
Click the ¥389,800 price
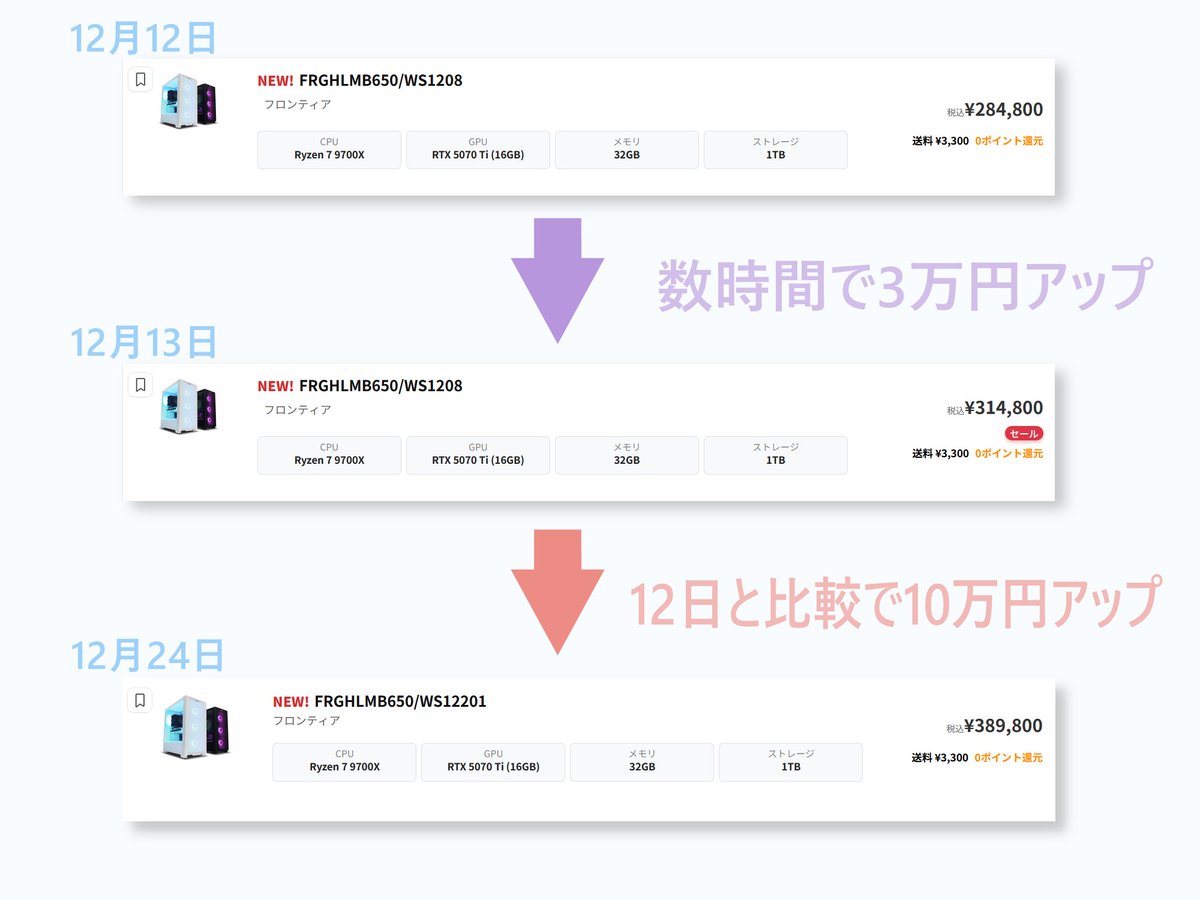click(x=1004, y=726)
